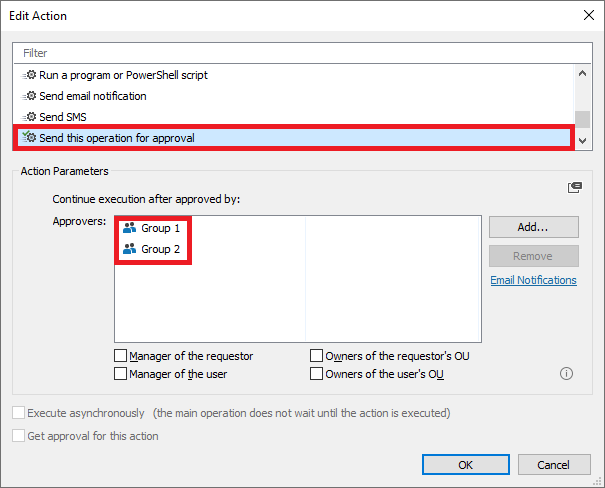
Task: Select the Group 2 people icon
Action: (129, 249)
